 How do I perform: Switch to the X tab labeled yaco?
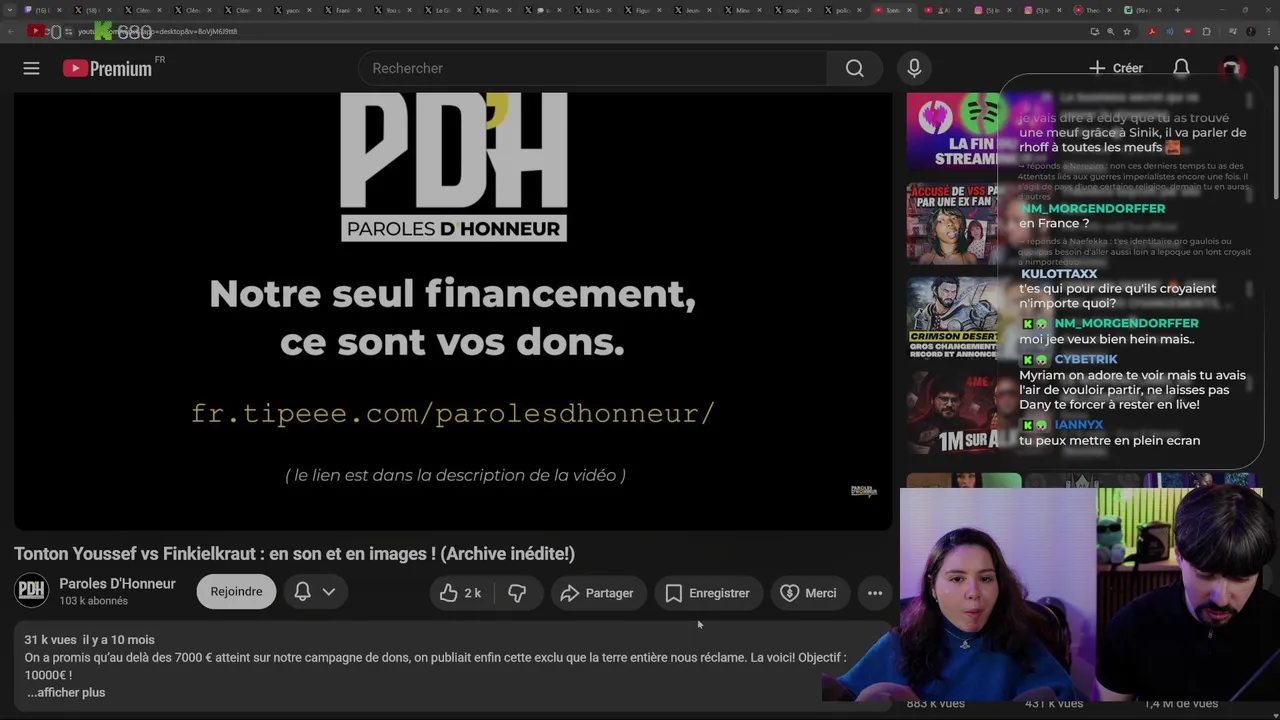click(x=291, y=10)
